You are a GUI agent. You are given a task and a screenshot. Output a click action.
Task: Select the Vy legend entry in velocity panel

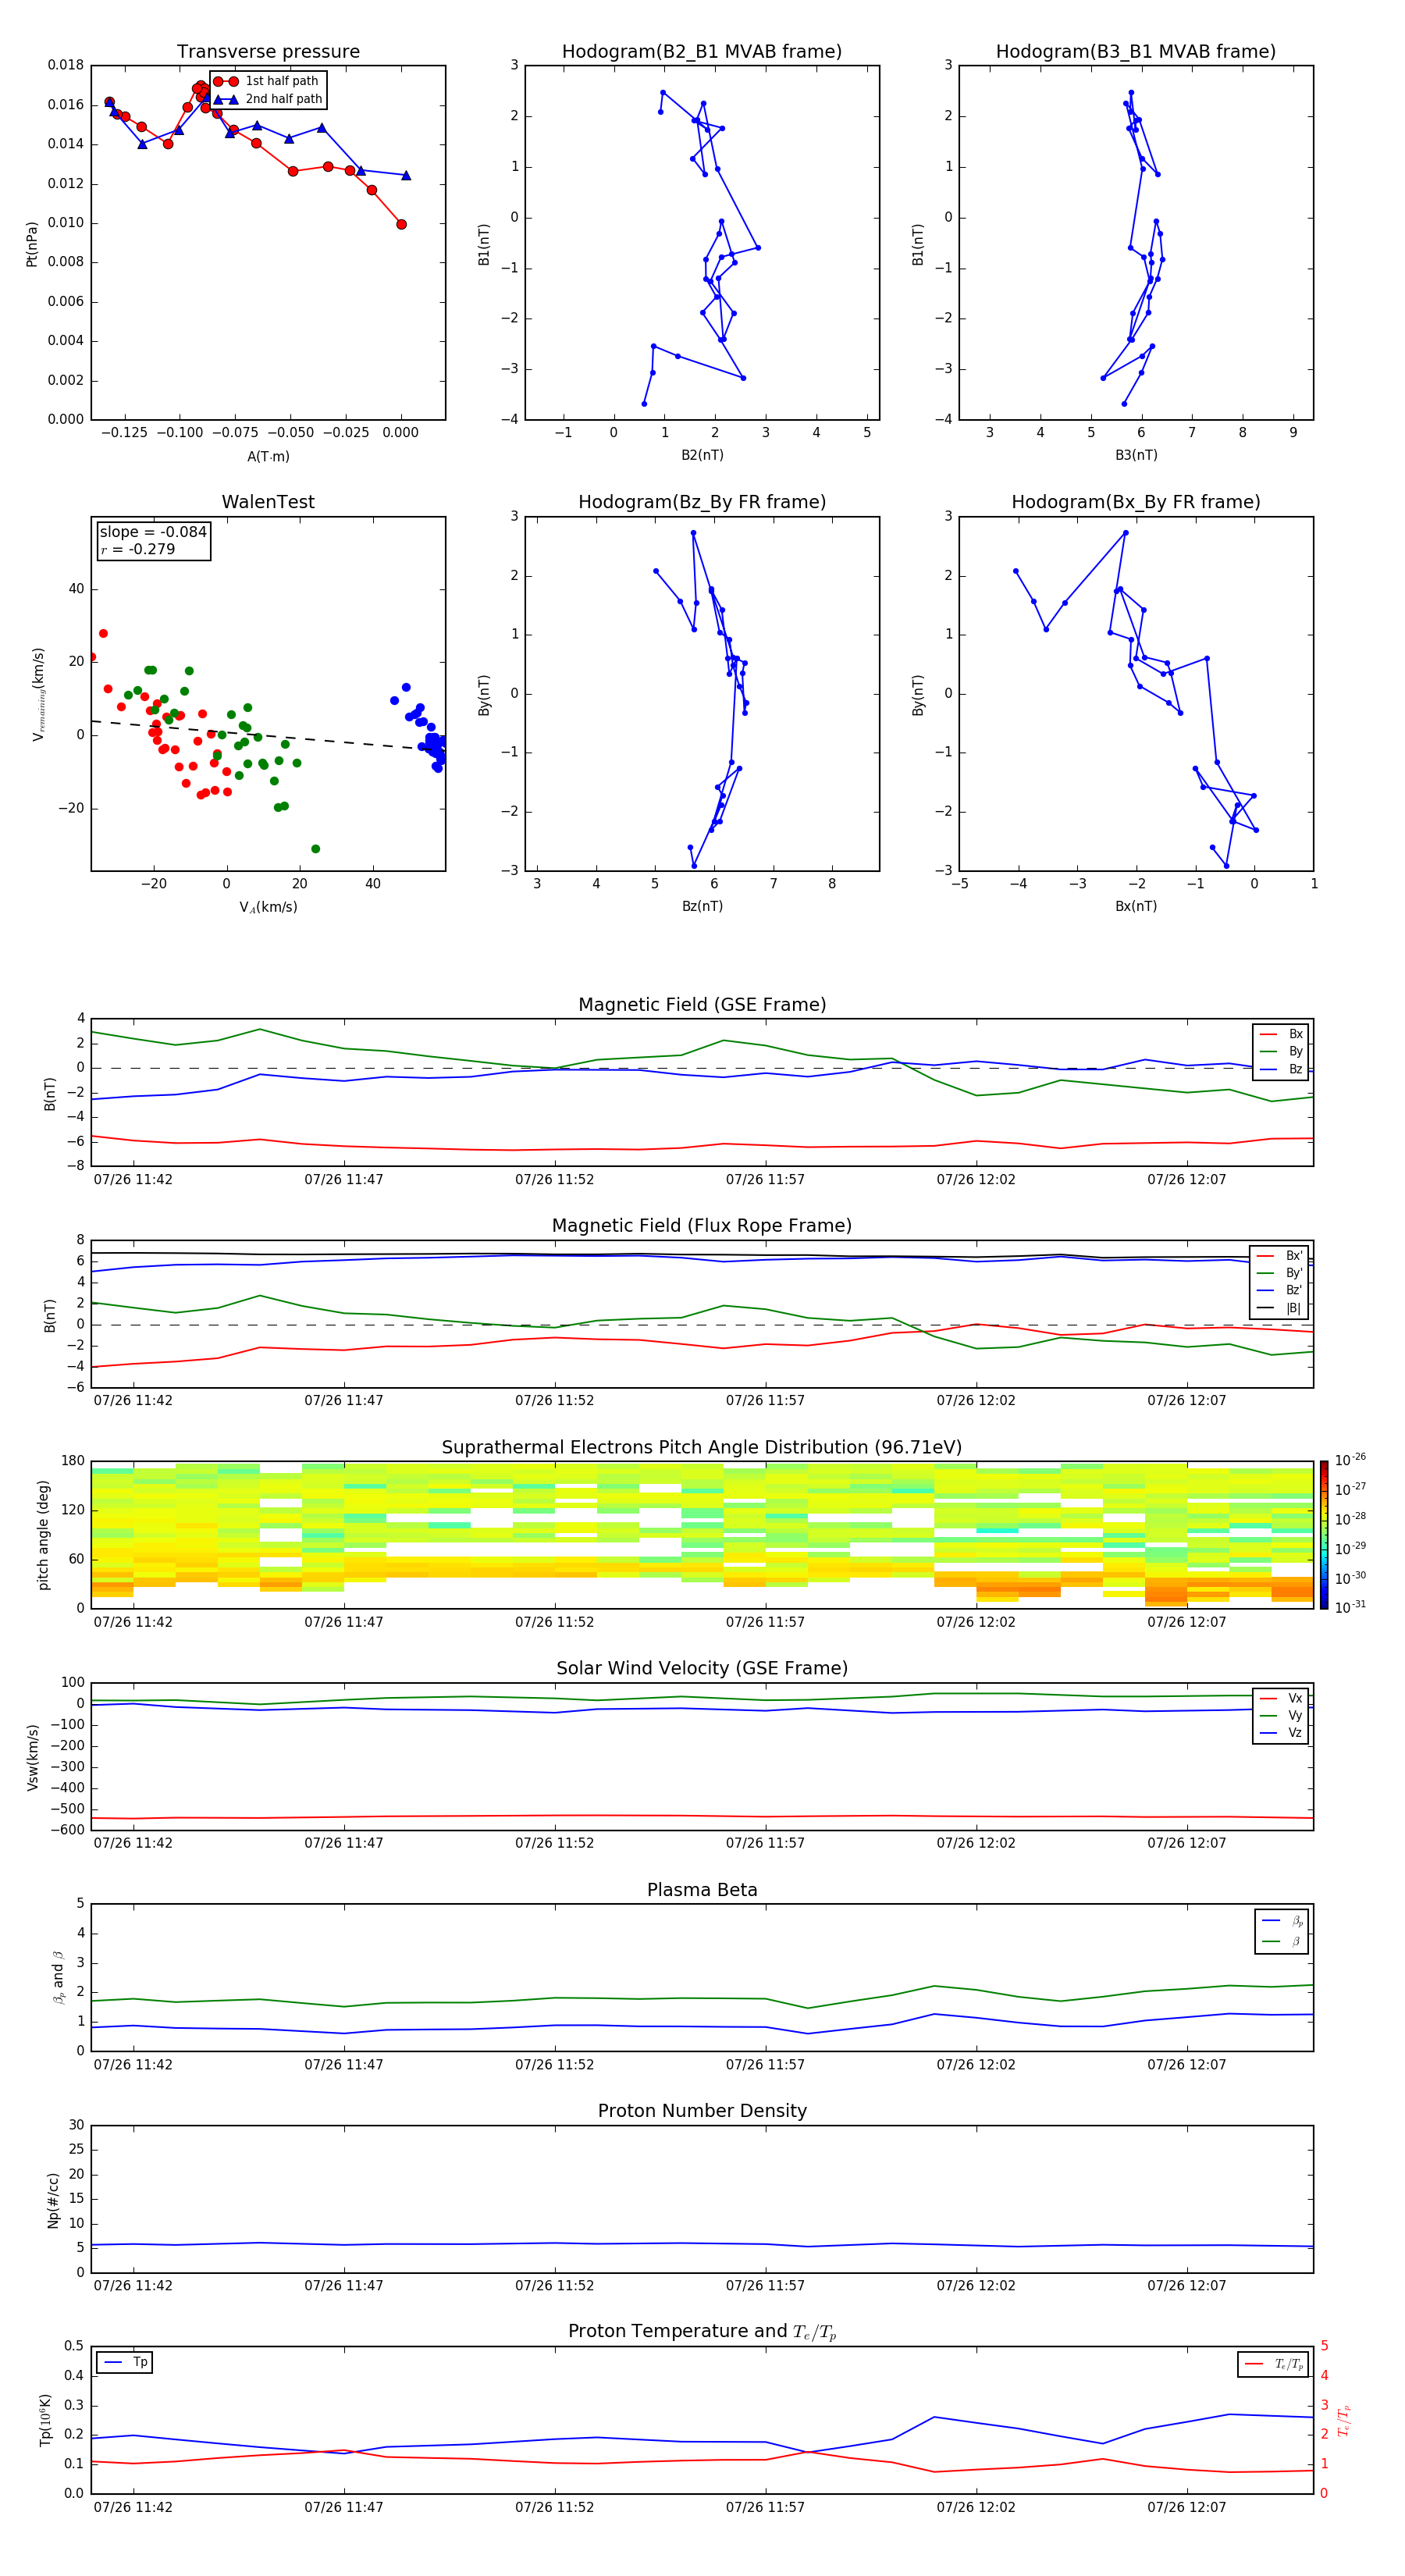[x=1281, y=1716]
